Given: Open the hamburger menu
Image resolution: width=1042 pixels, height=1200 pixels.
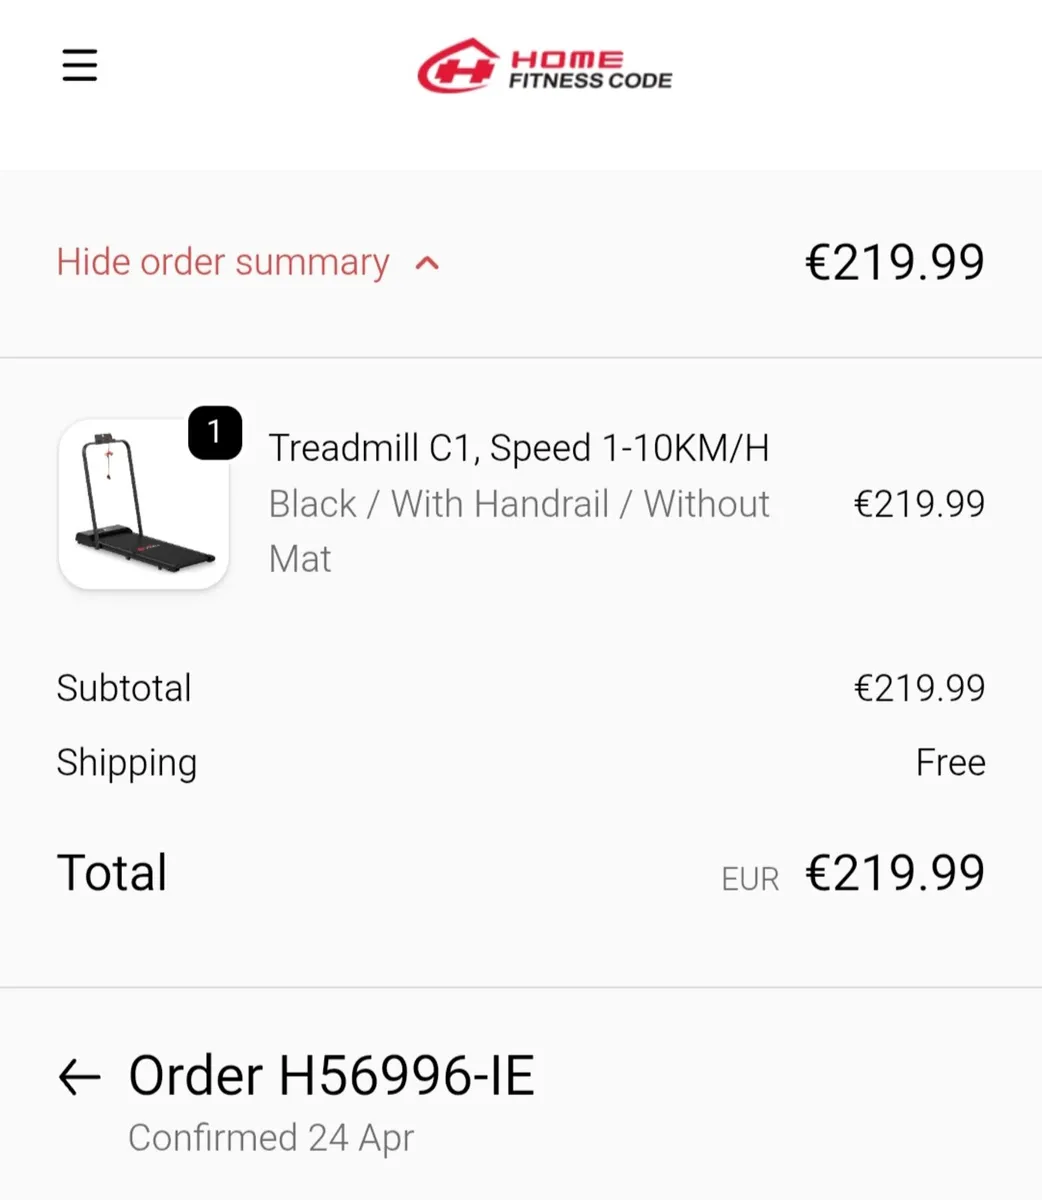Looking at the screenshot, I should tap(80, 66).
